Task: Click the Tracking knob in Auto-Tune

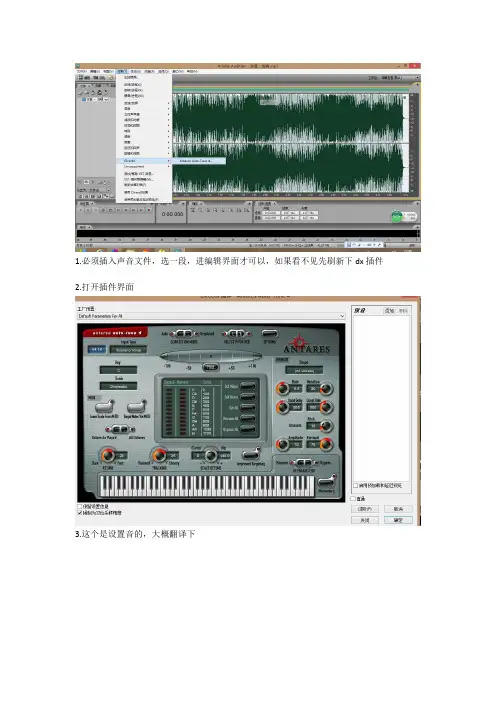Action: point(158,455)
